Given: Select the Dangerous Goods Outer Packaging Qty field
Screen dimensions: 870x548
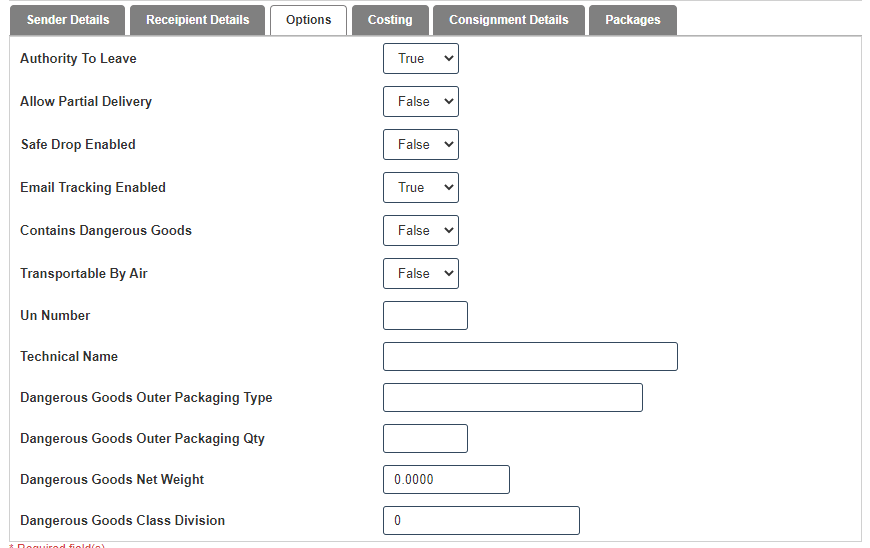Looking at the screenshot, I should [425, 439].
